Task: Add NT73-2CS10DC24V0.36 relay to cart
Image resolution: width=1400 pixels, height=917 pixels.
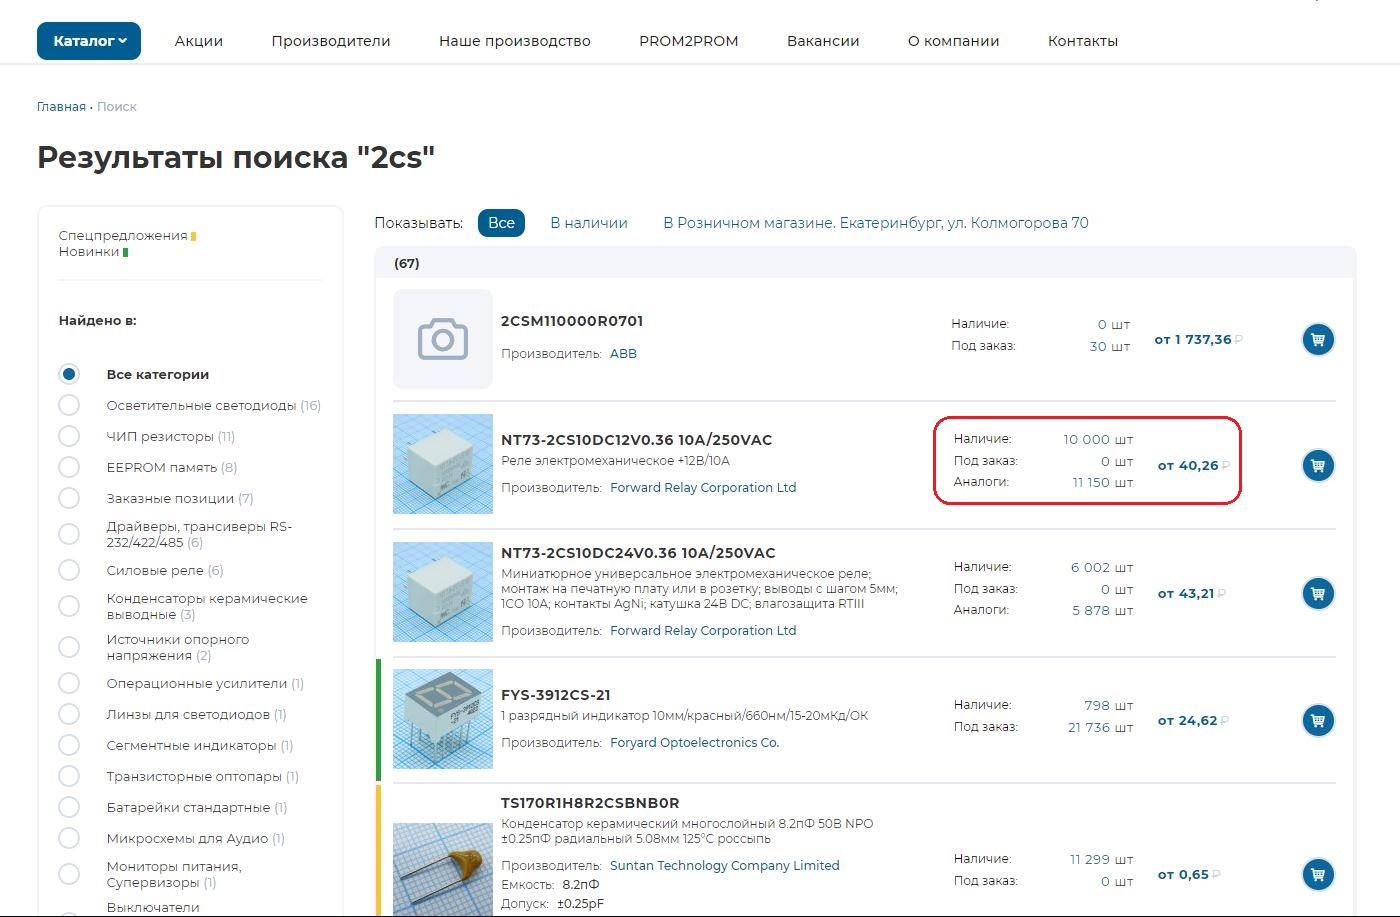Action: (x=1318, y=594)
